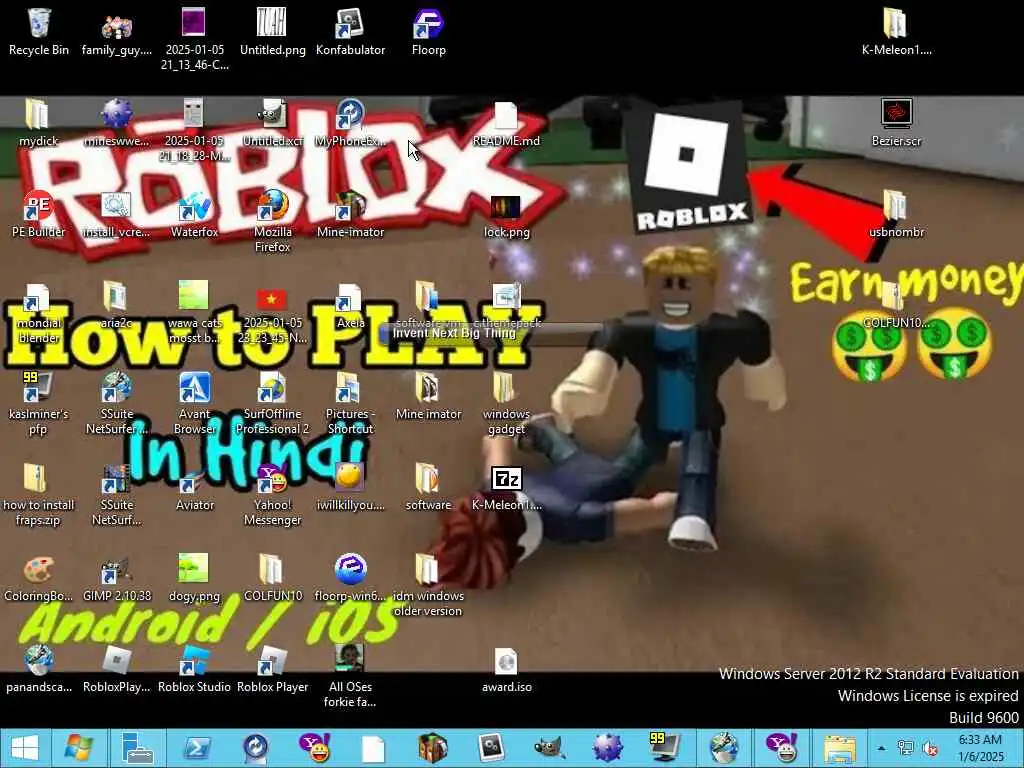This screenshot has height=768, width=1024.
Task: Launch the Avant Browser shortcut
Action: tap(195, 403)
